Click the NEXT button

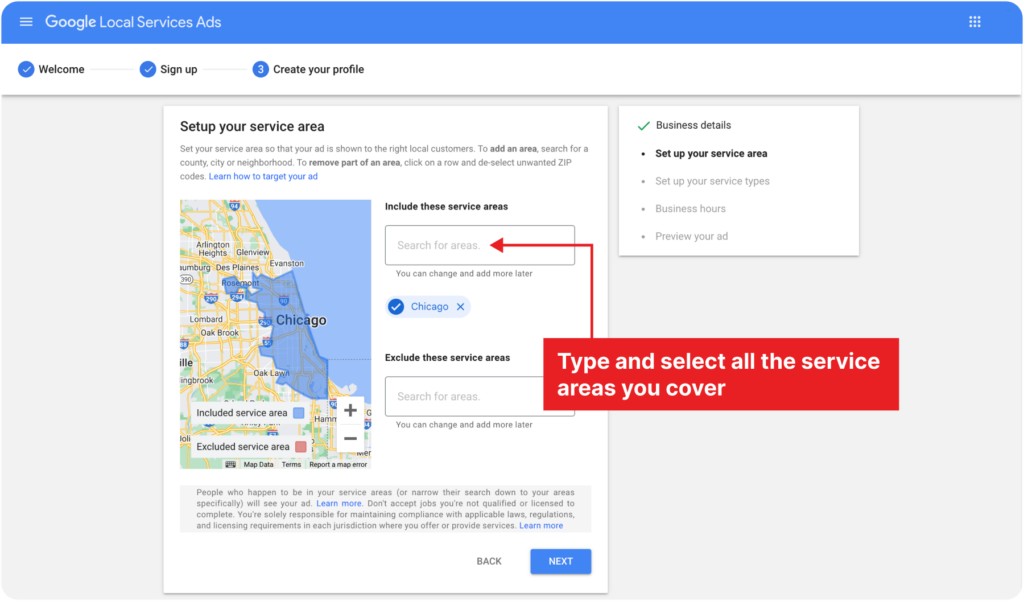click(x=560, y=561)
